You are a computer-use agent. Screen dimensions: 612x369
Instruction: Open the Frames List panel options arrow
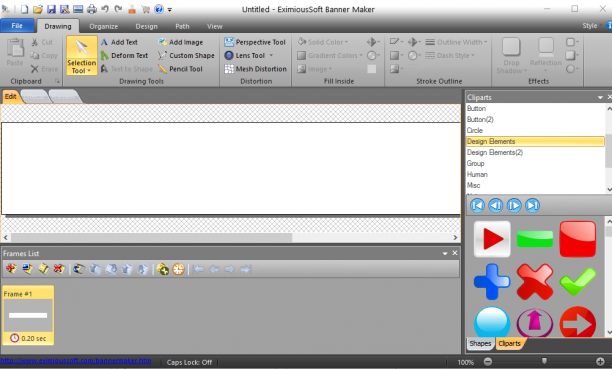point(445,253)
